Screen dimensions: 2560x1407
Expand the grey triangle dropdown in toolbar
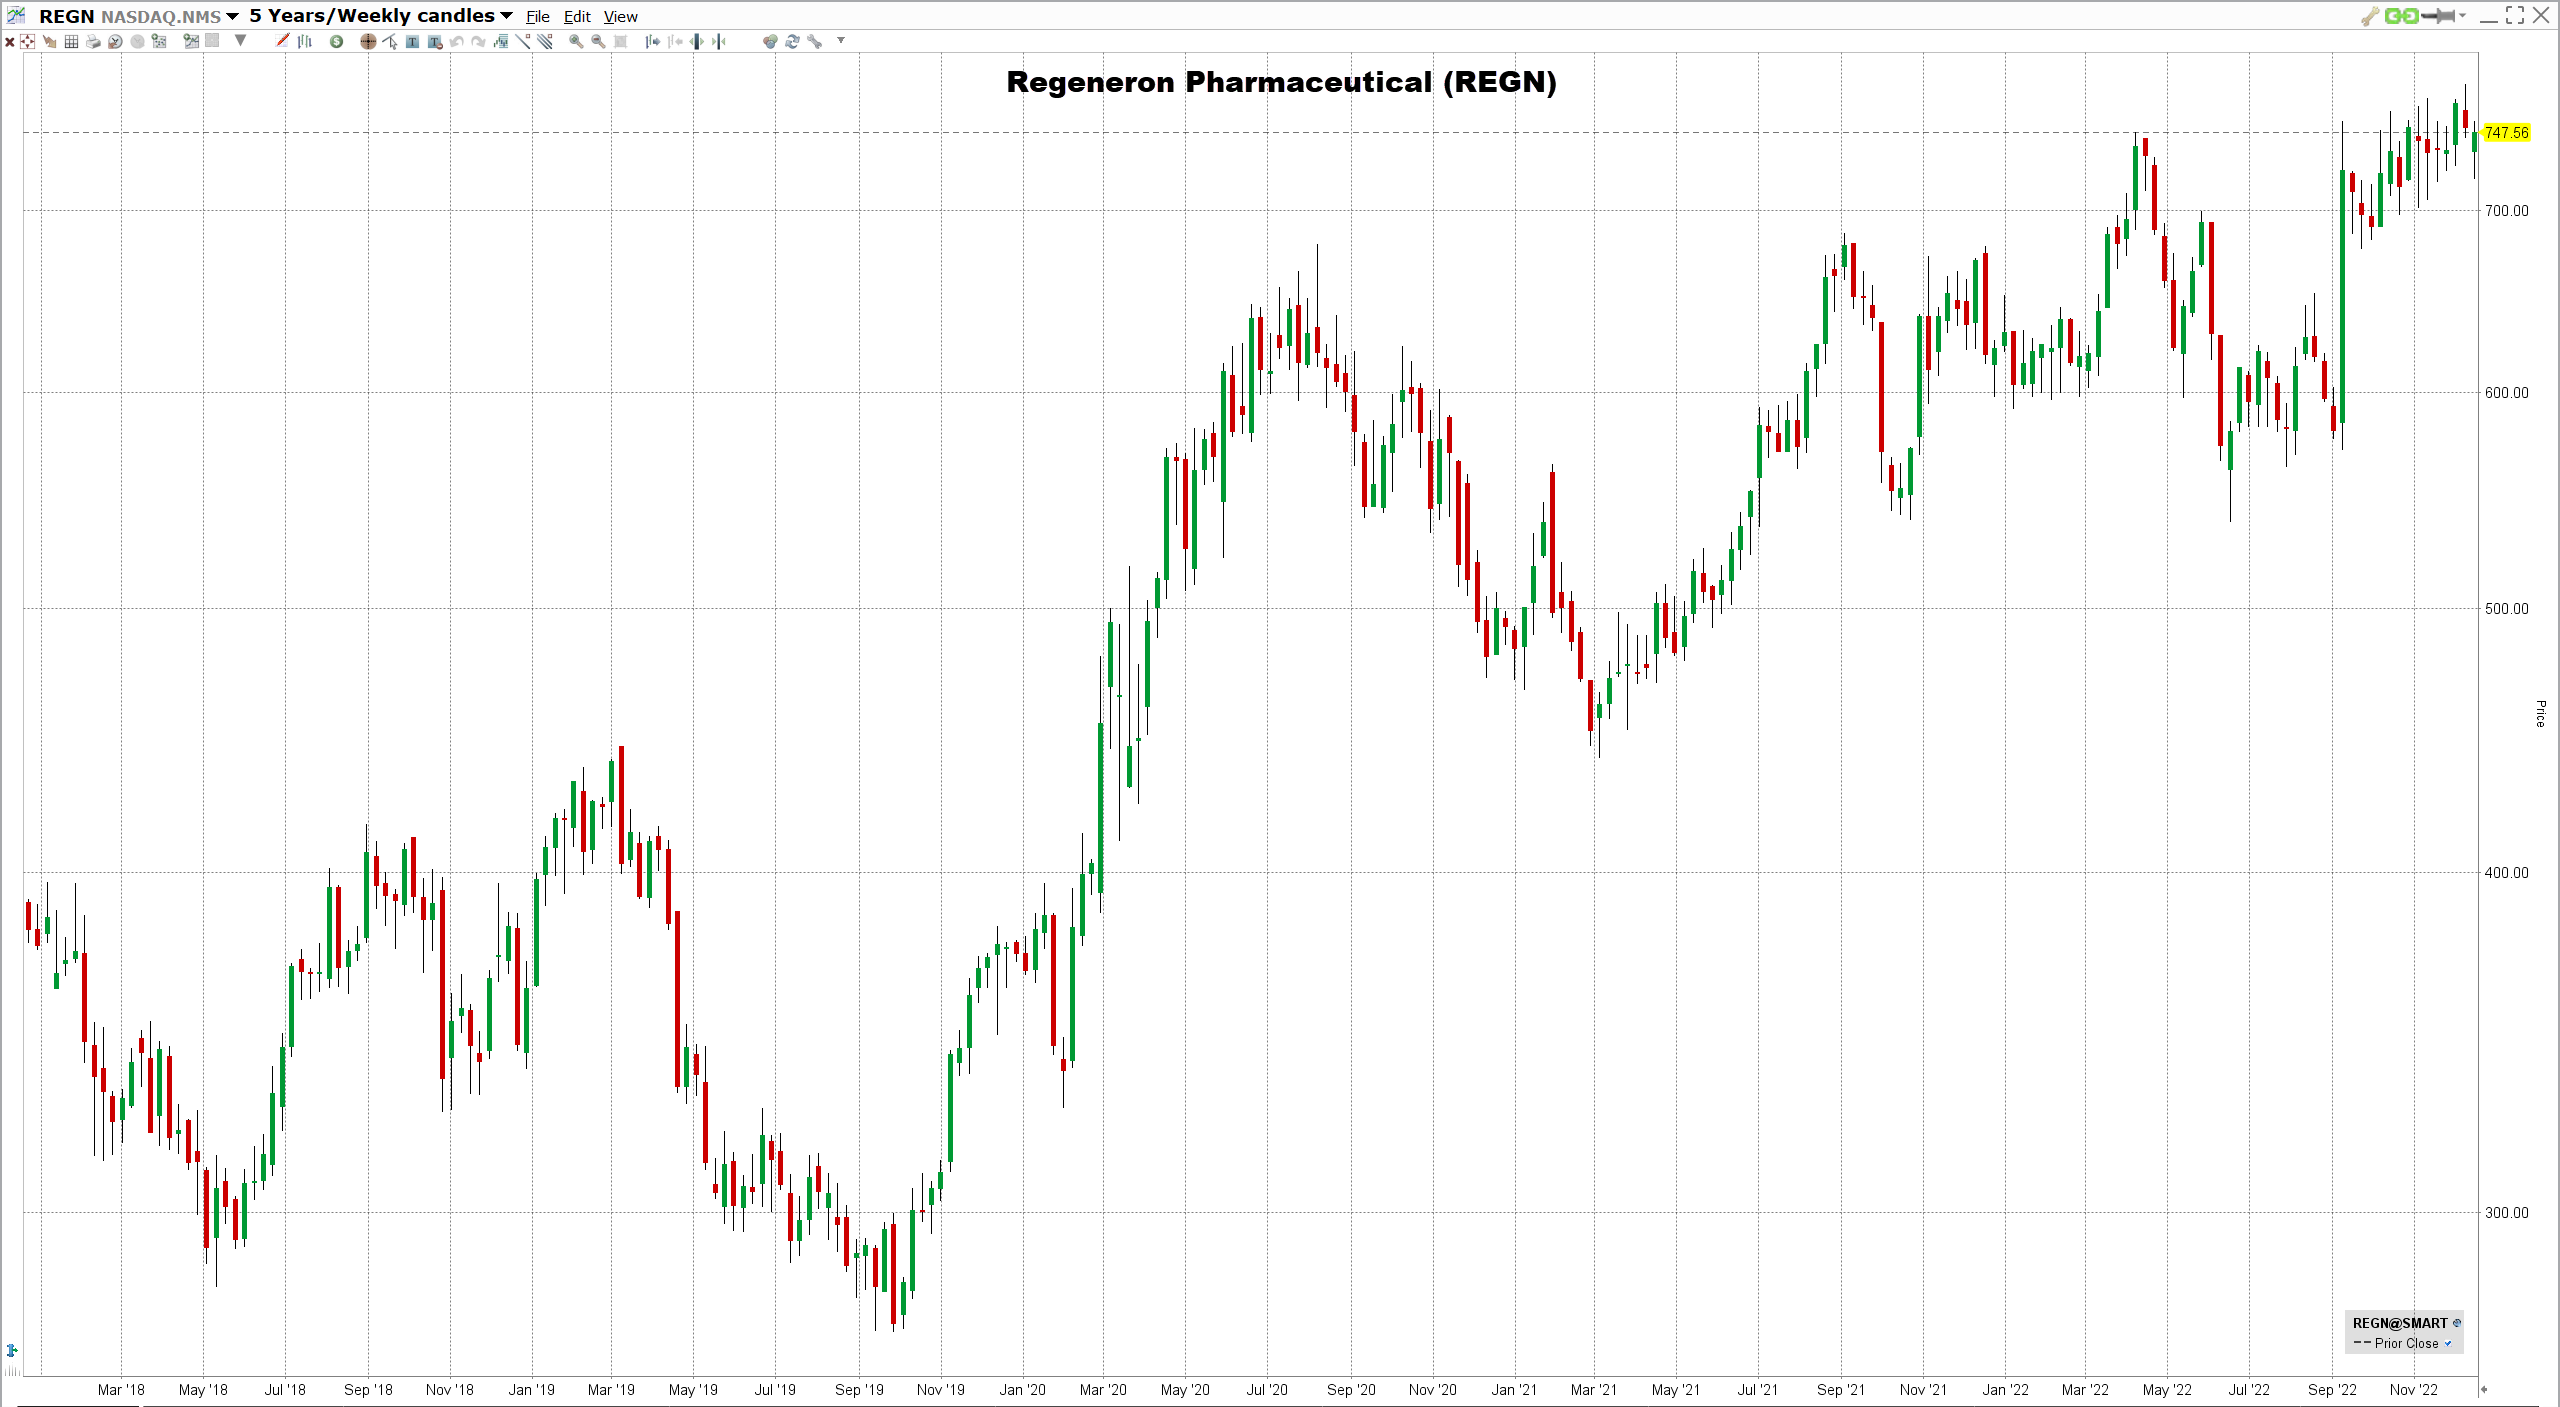[240, 40]
